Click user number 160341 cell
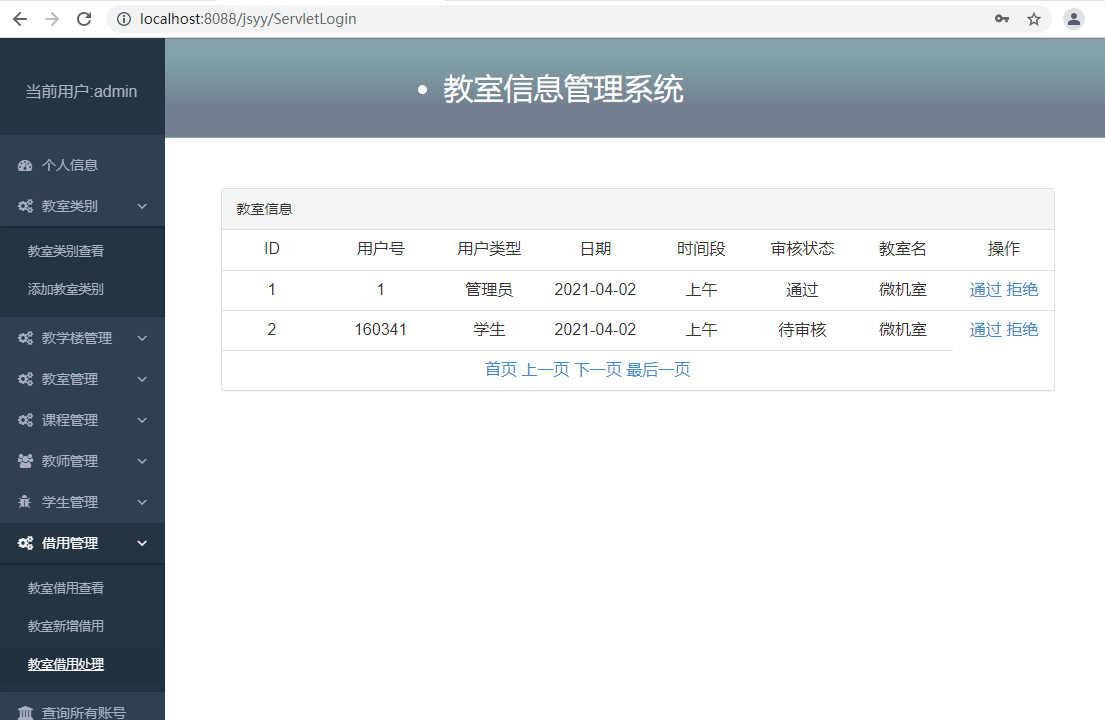This screenshot has width=1105, height=720. tap(381, 330)
